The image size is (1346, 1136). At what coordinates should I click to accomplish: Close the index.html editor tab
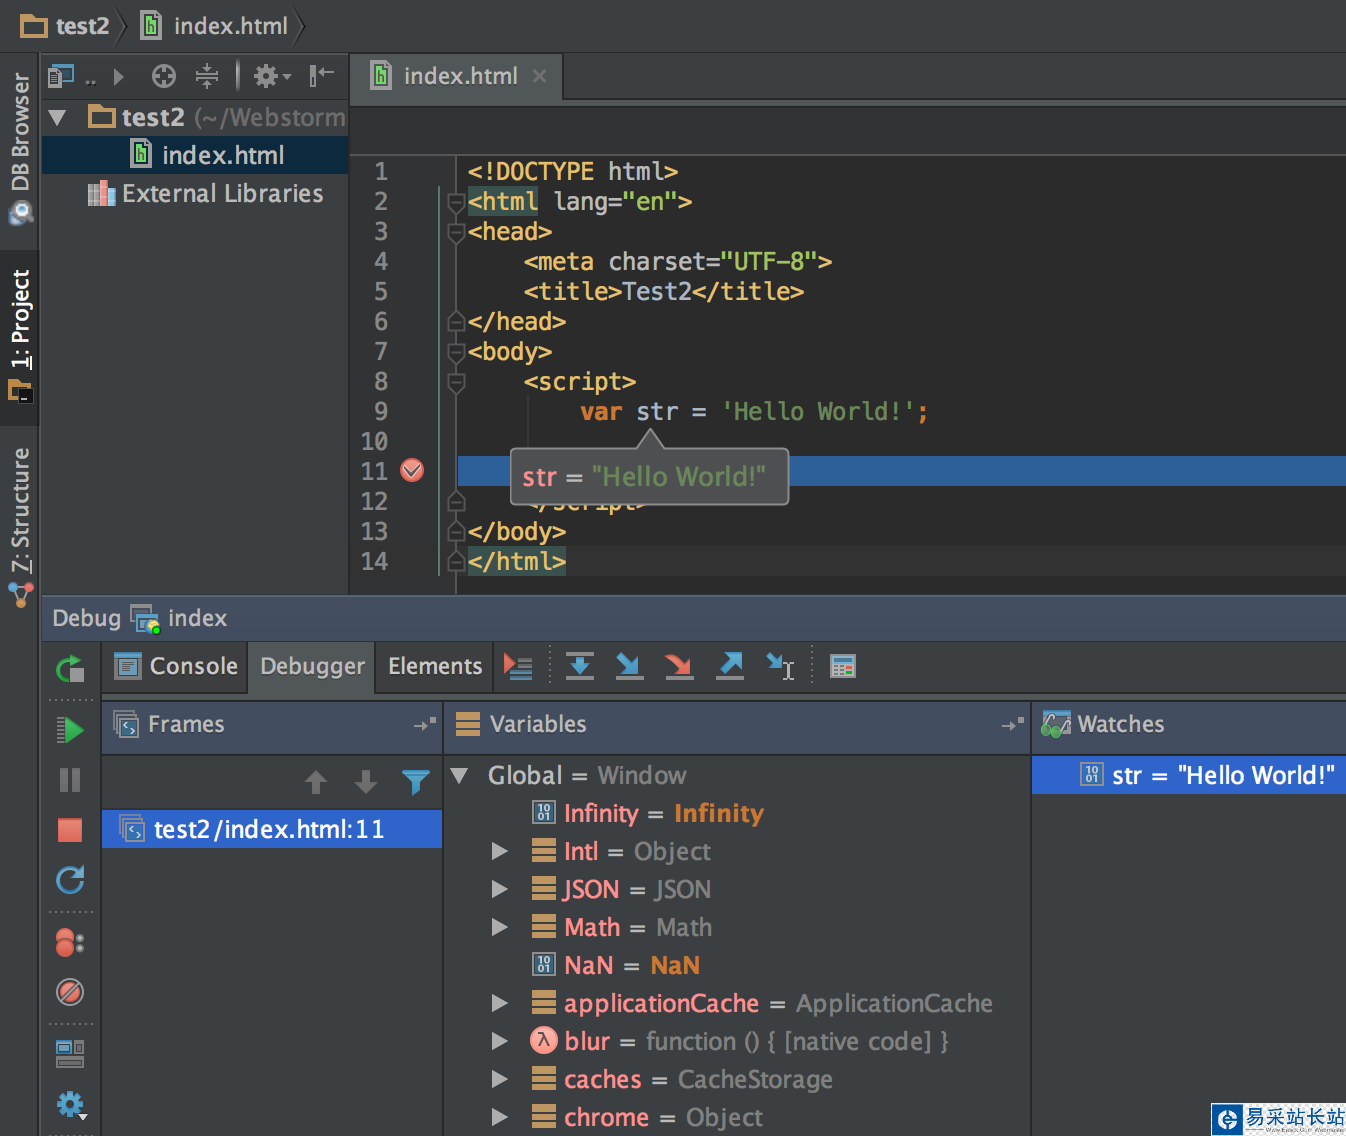pos(540,76)
